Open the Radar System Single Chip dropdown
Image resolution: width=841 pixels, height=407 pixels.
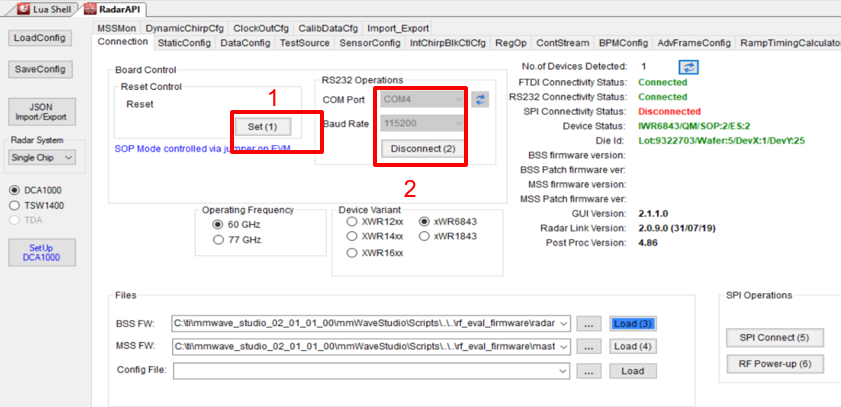click(x=42, y=158)
